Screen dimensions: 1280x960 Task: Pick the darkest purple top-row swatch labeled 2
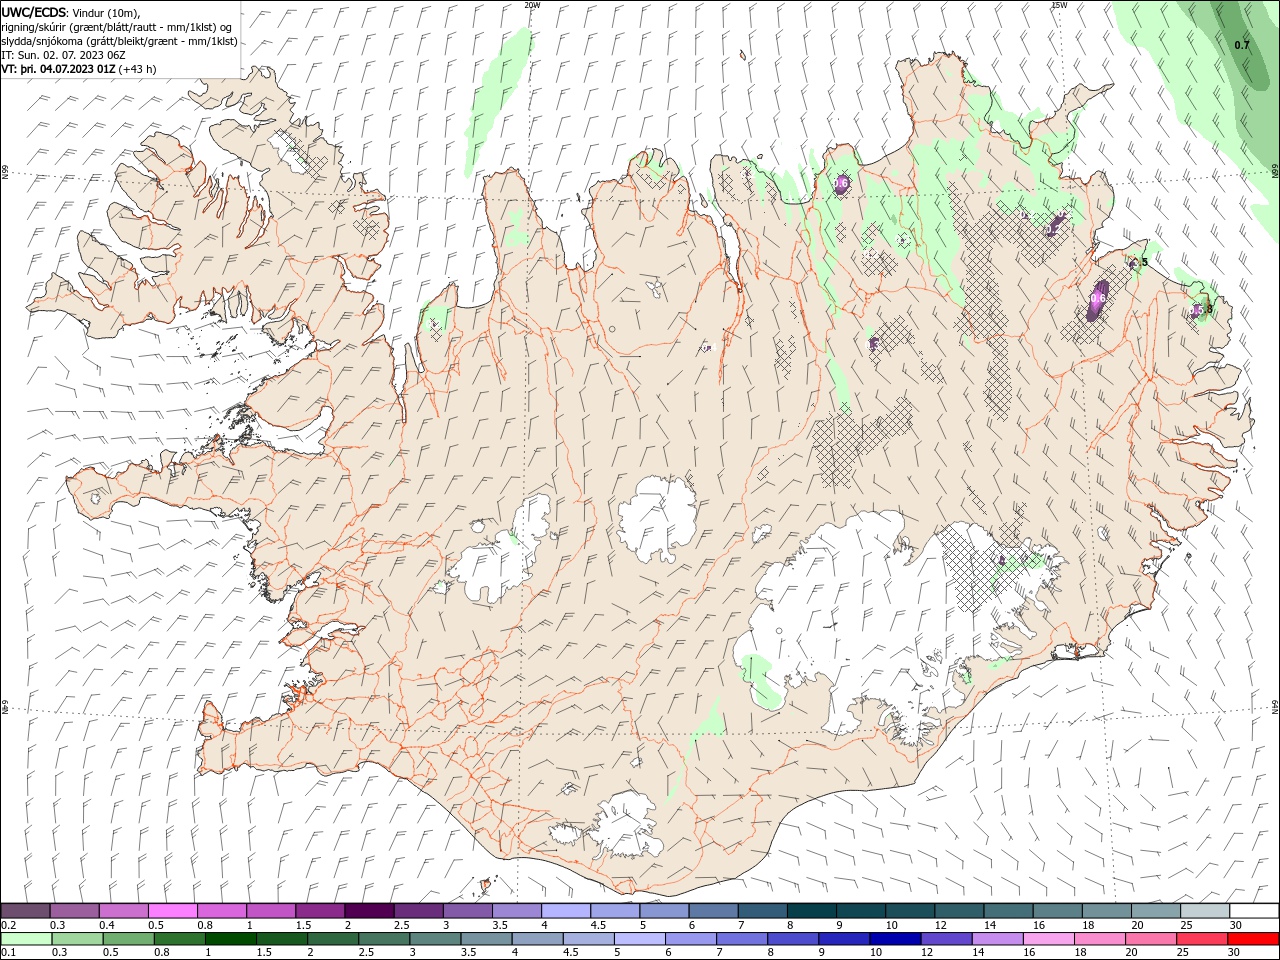(369, 911)
